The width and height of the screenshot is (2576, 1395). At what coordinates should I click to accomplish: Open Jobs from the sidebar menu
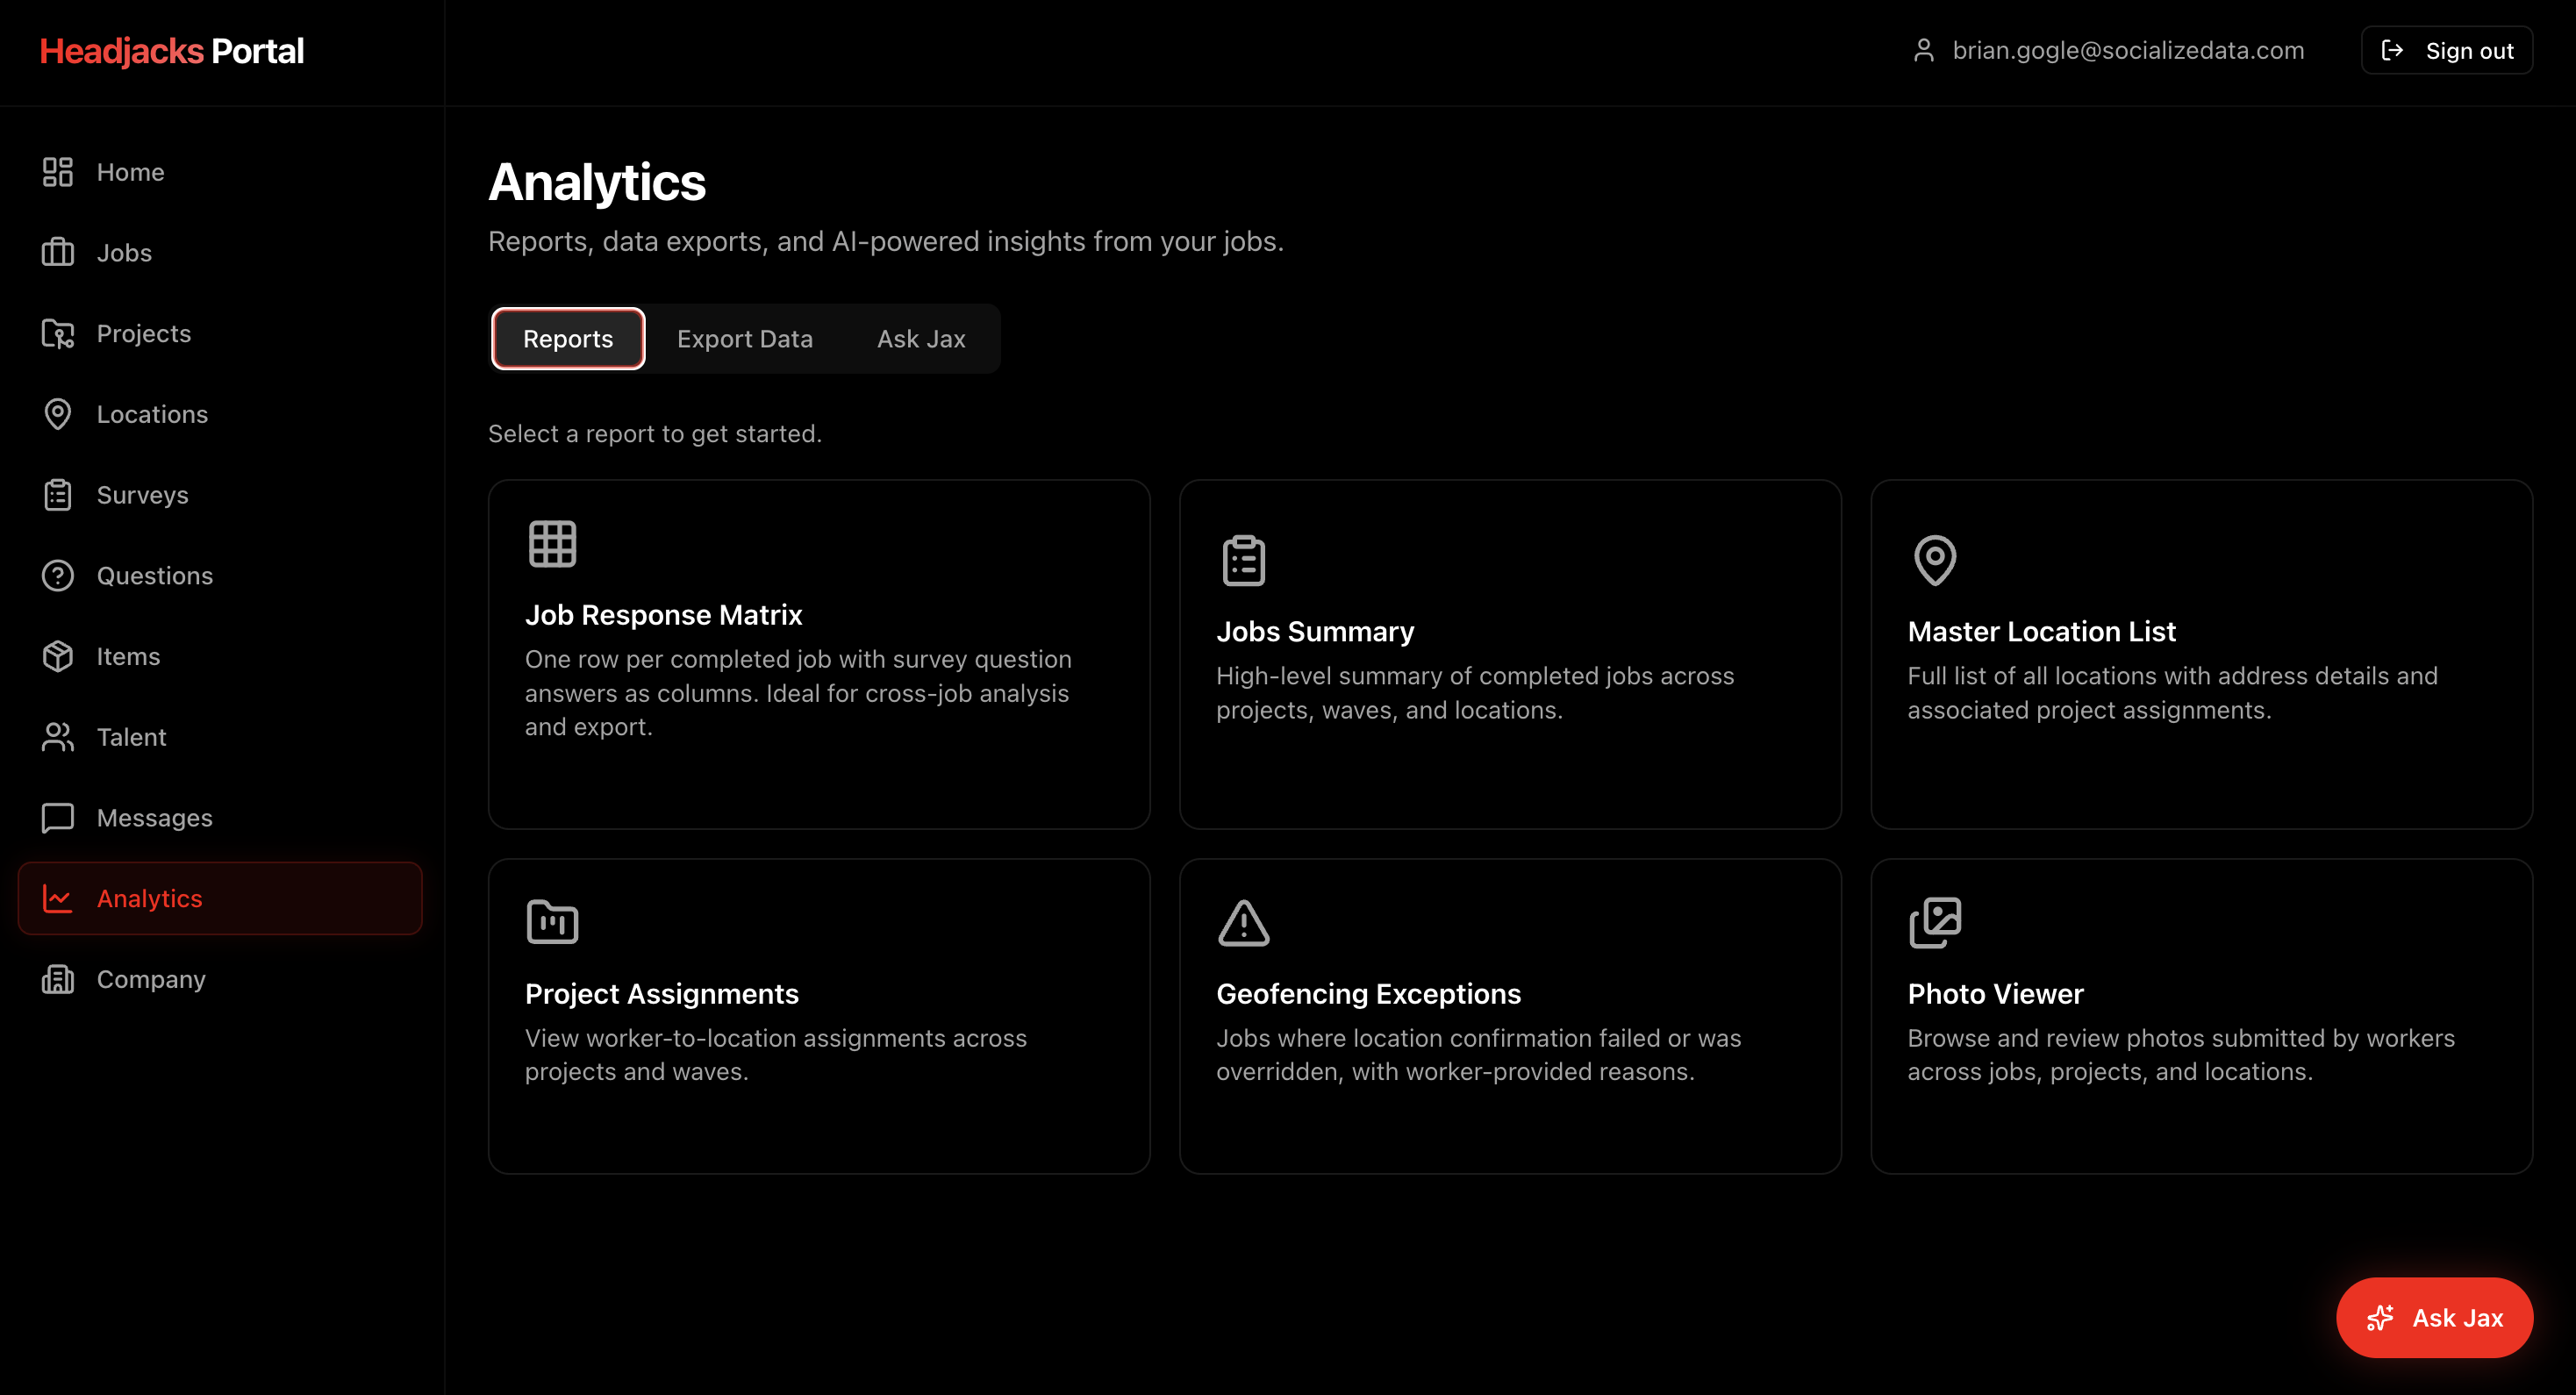click(x=220, y=253)
